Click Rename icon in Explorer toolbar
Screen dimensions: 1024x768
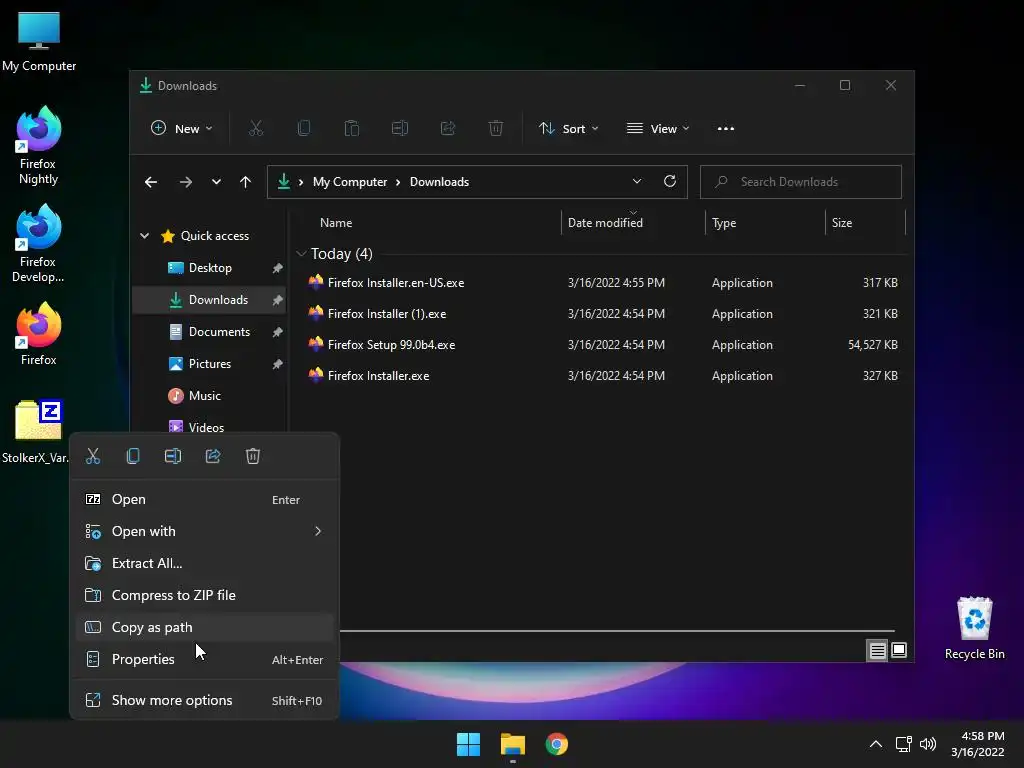click(400, 129)
